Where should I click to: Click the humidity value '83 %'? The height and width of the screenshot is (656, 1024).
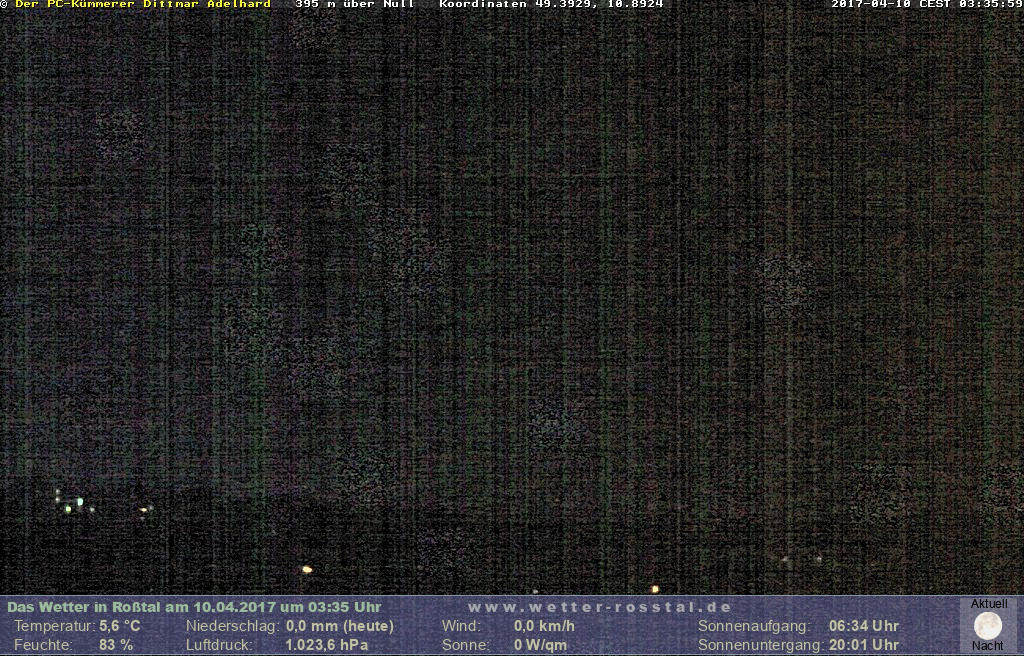pyautogui.click(x=116, y=645)
